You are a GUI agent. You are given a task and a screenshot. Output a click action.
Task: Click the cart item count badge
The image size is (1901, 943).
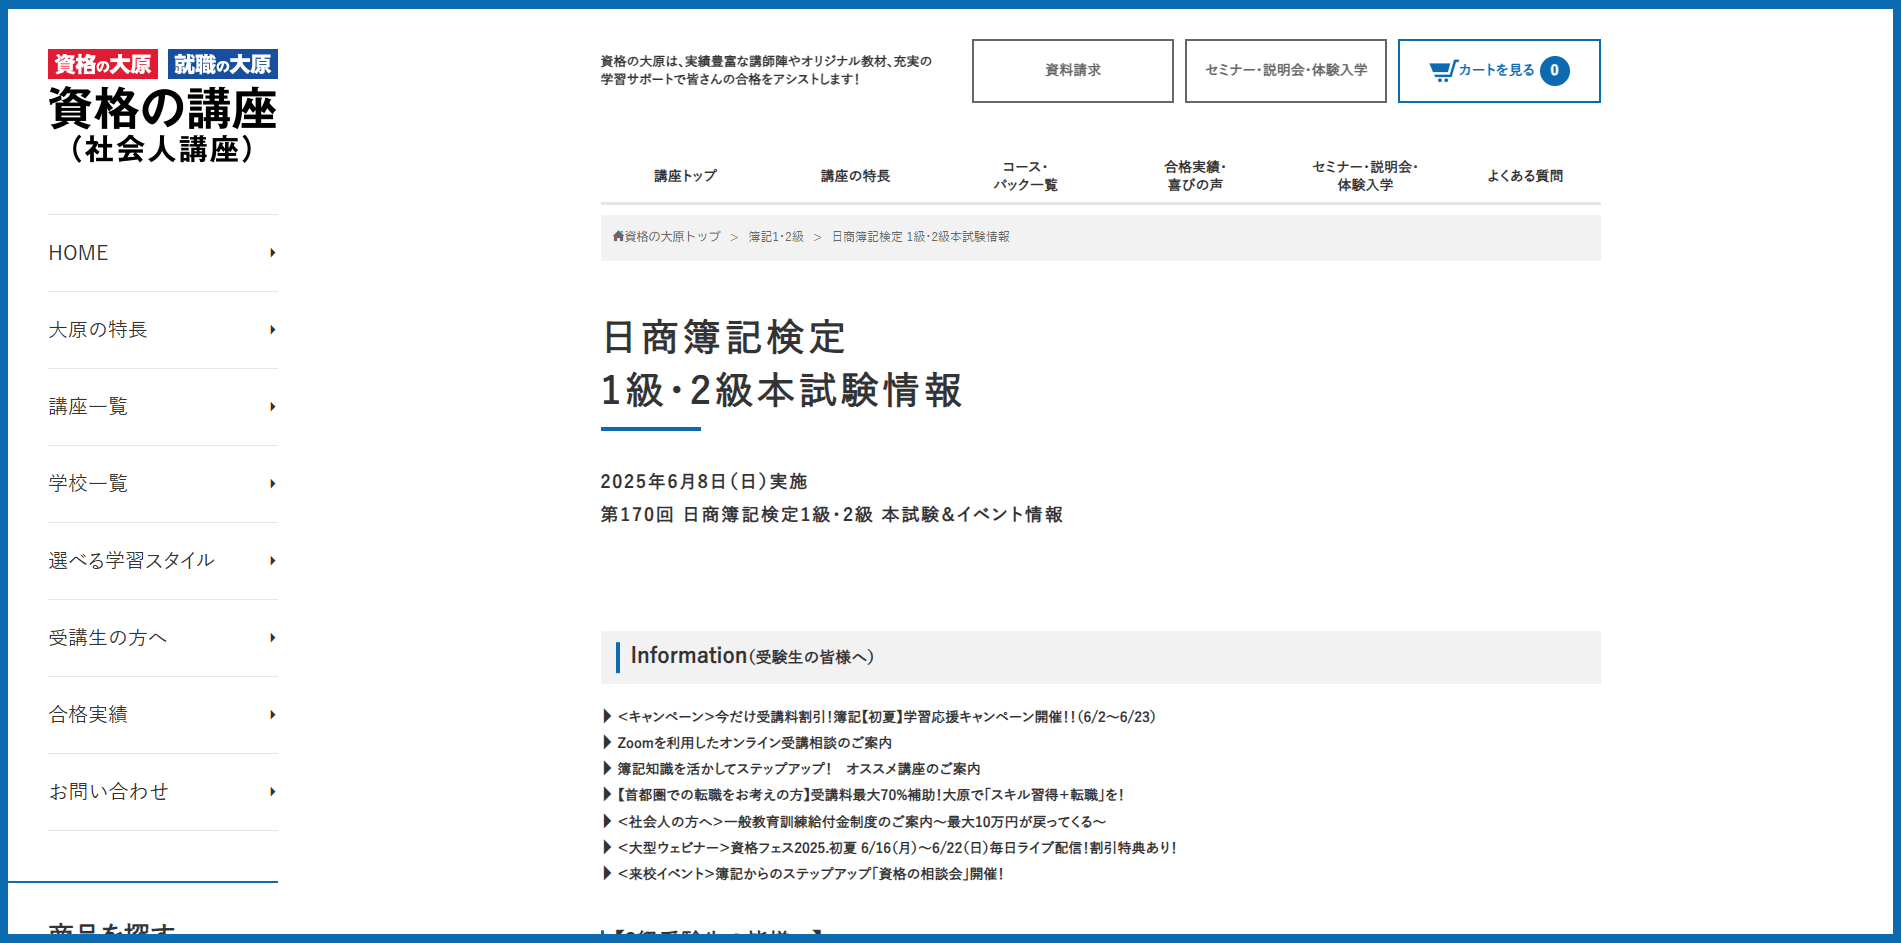(1554, 71)
